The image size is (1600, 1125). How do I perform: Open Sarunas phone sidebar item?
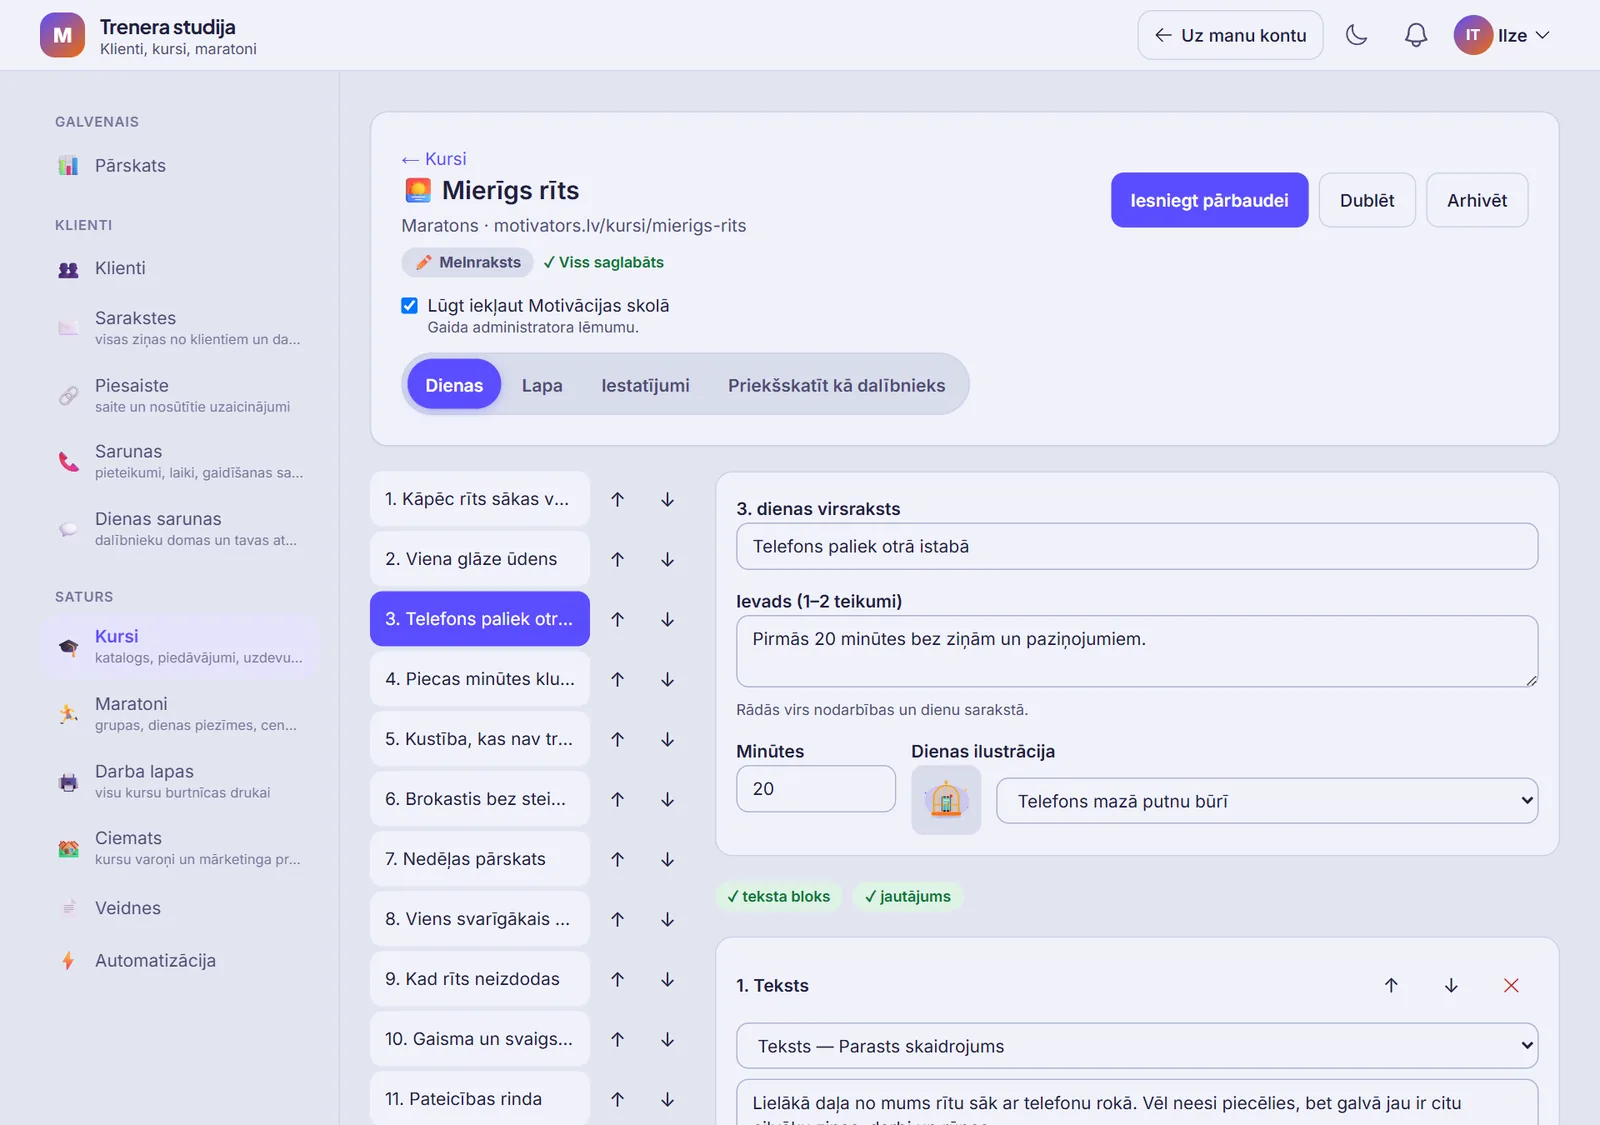click(180, 461)
